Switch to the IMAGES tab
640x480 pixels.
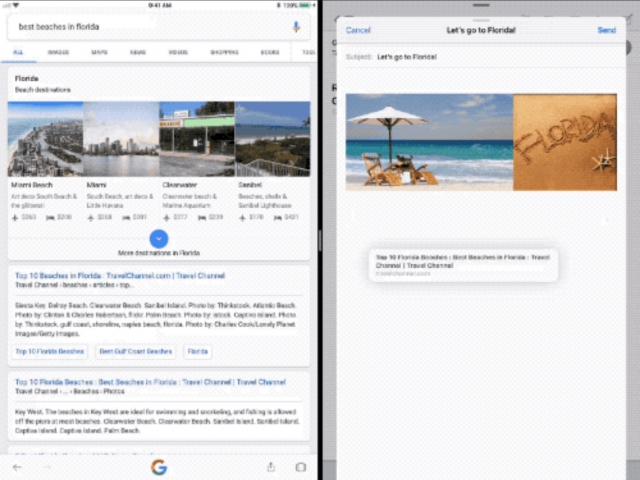(x=58, y=52)
